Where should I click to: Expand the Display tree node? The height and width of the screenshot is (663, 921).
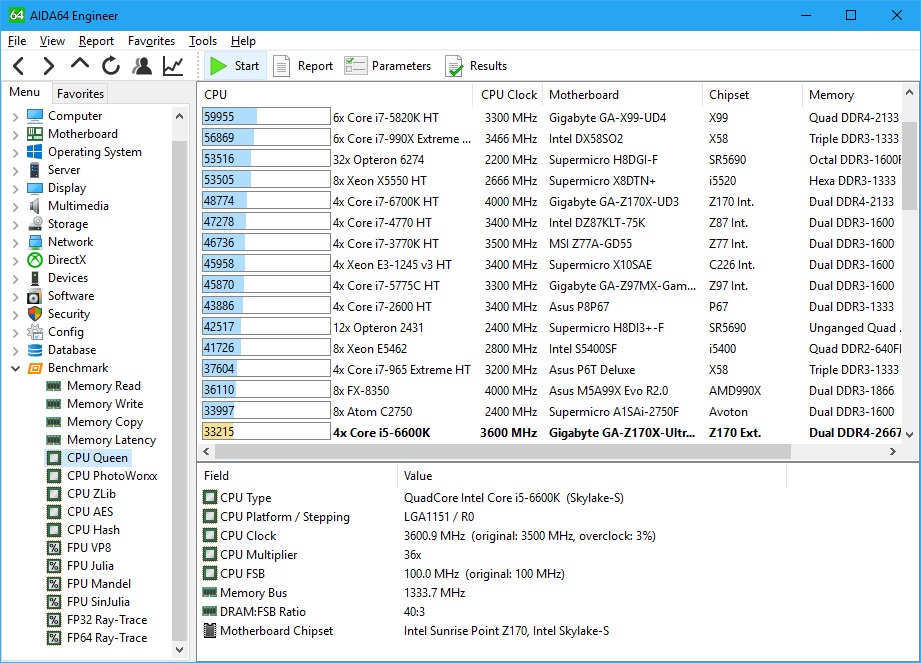(x=15, y=189)
